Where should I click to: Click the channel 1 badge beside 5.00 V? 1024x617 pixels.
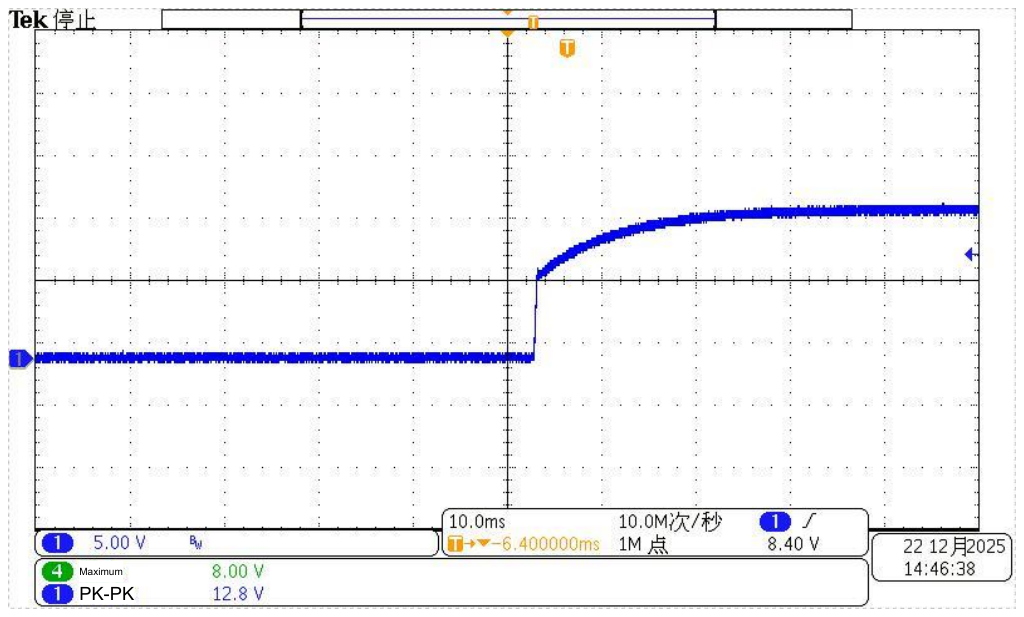pyautogui.click(x=57, y=543)
